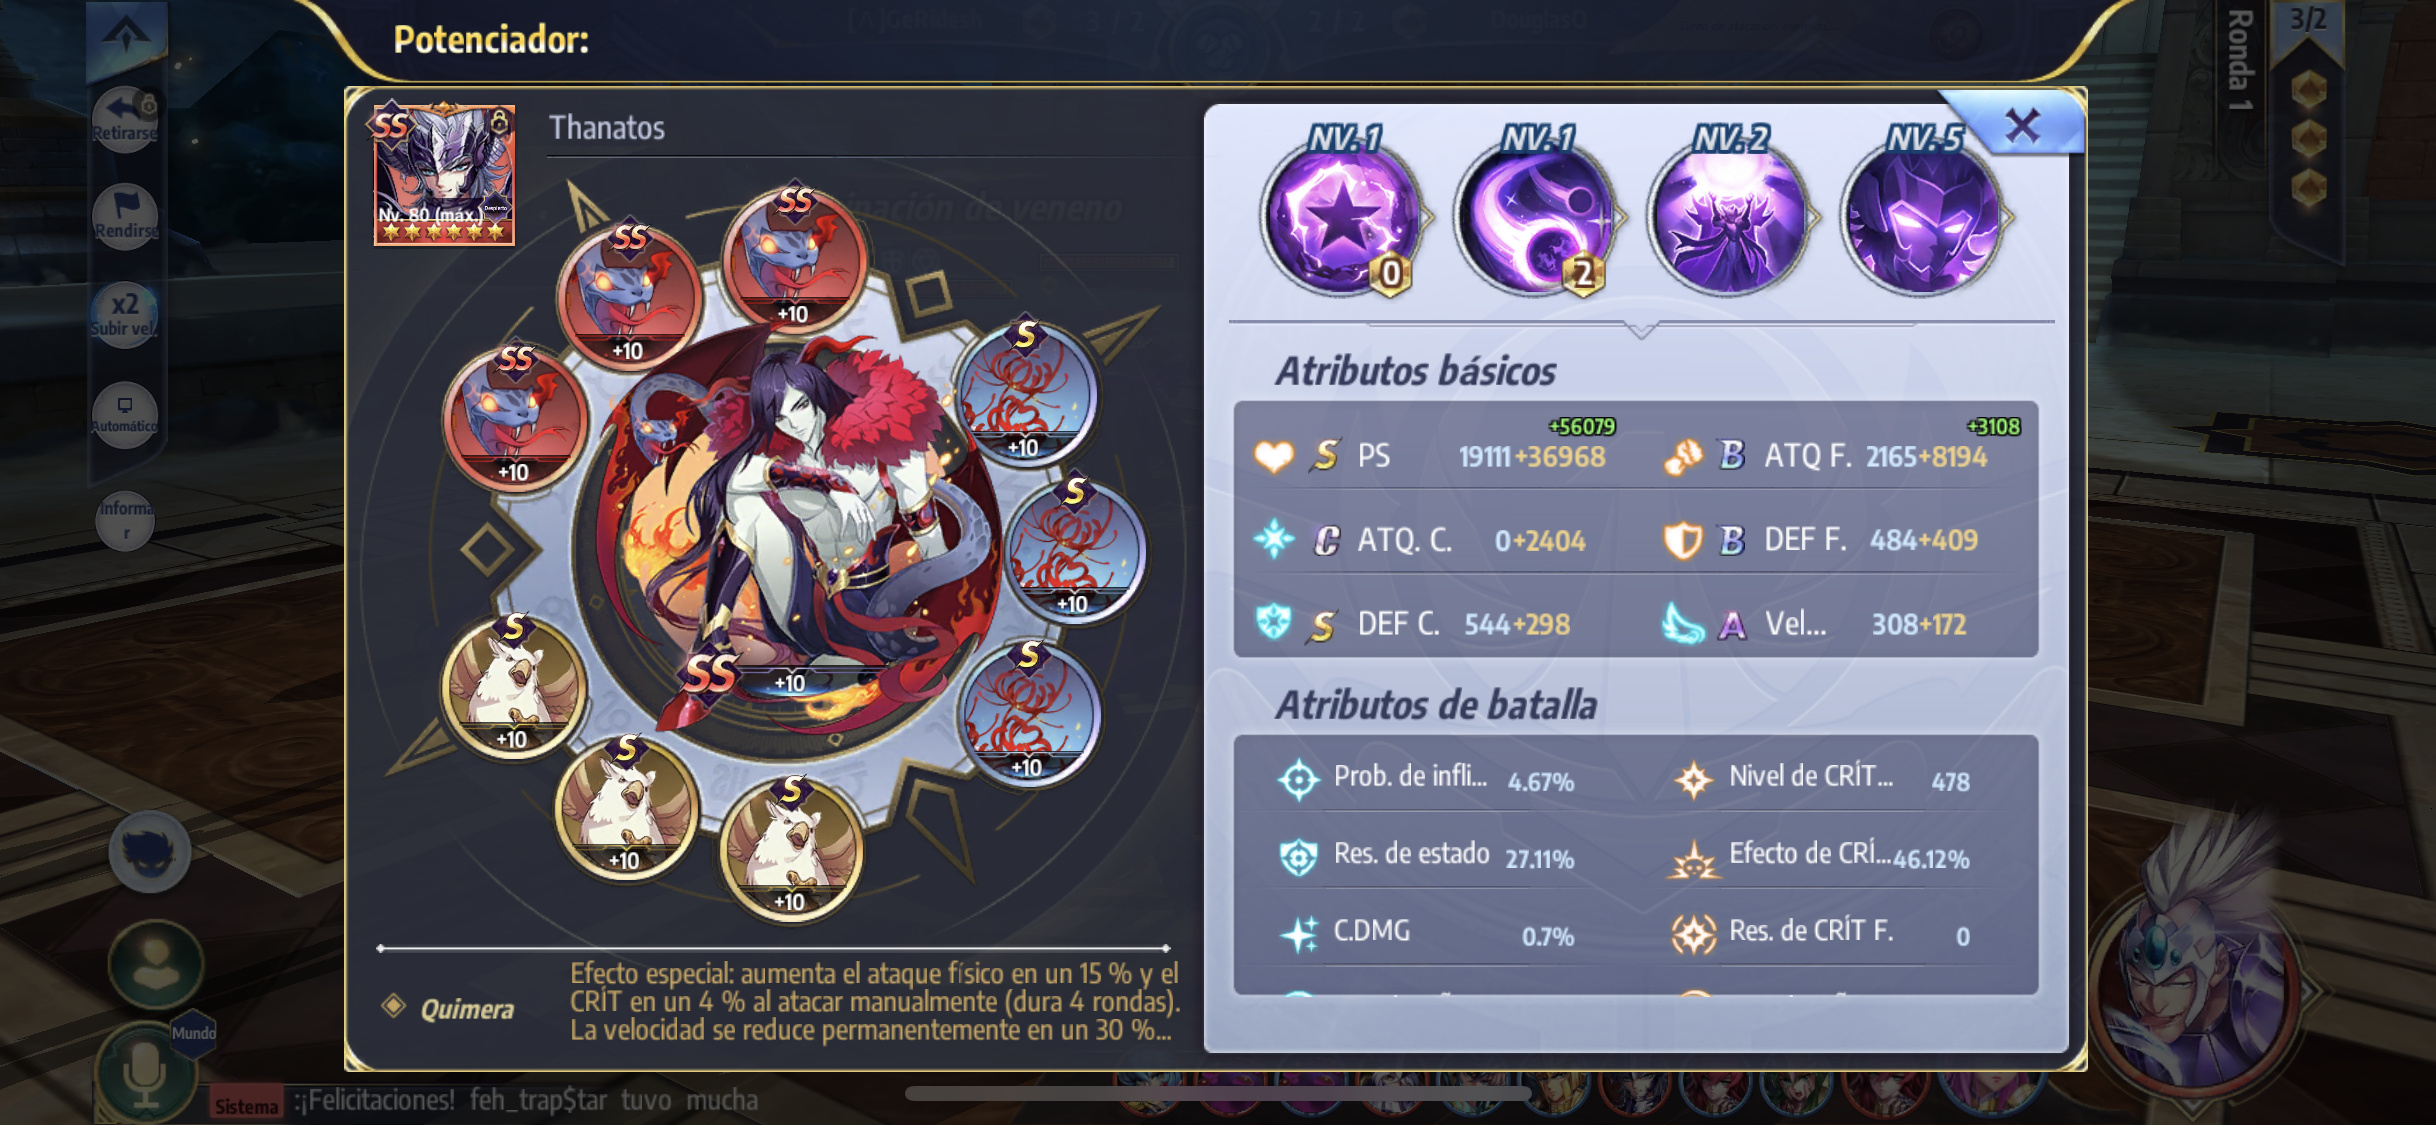The image size is (2436, 1125).
Task: Select the NV.1 star skill icon
Action: click(x=1340, y=217)
